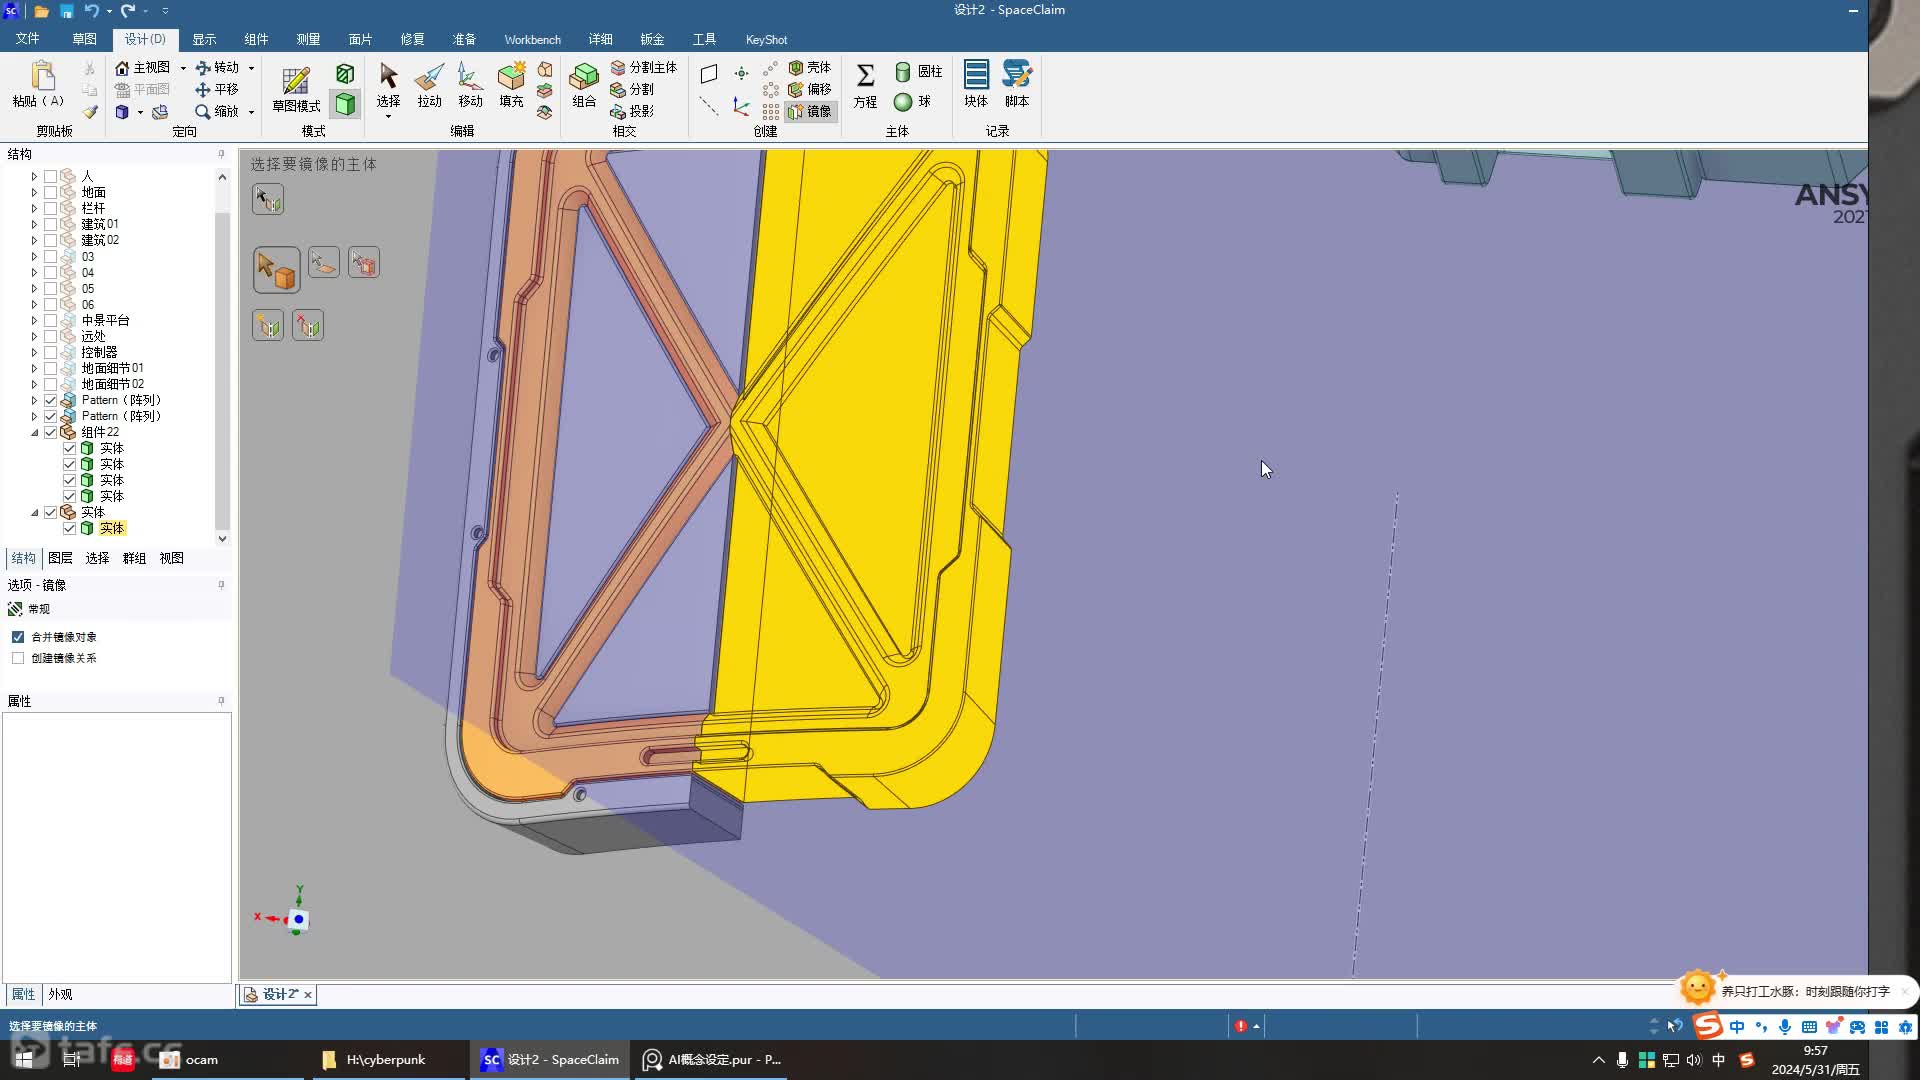Expand the 地面细节01 tree node
Viewport: 1920px width, 1080px height.
pos(34,368)
